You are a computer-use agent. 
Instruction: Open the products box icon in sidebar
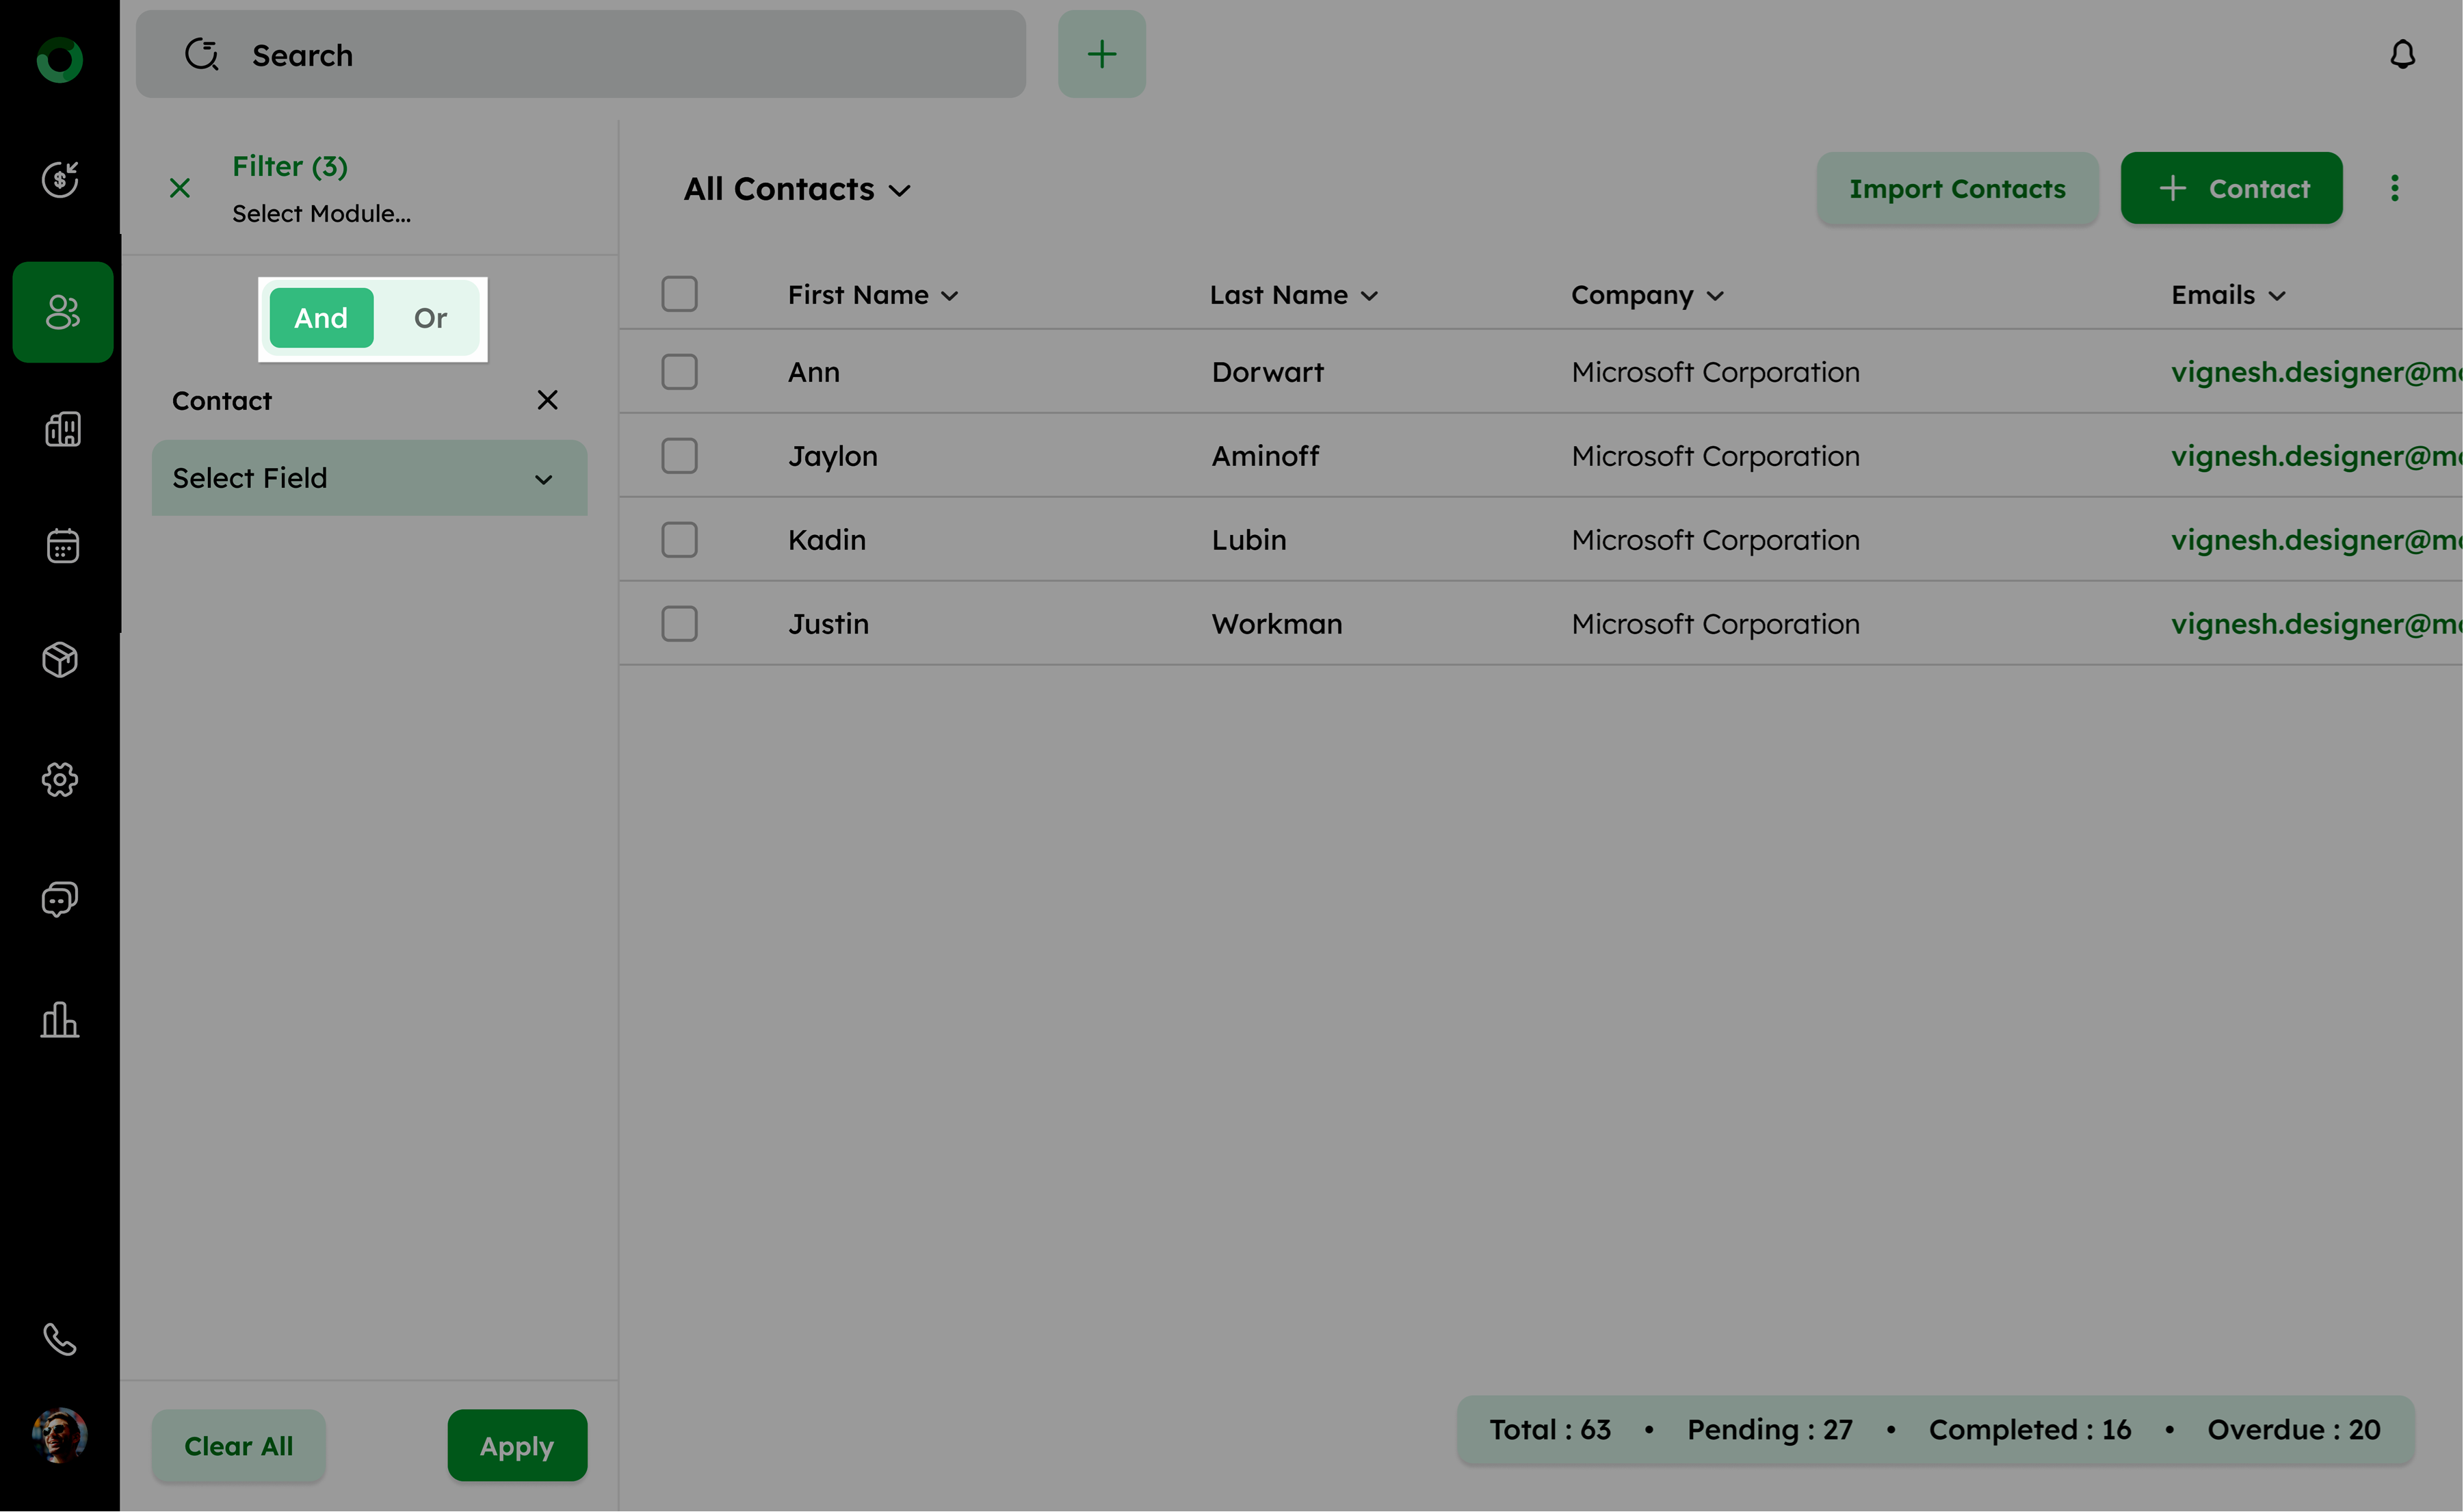point(60,660)
